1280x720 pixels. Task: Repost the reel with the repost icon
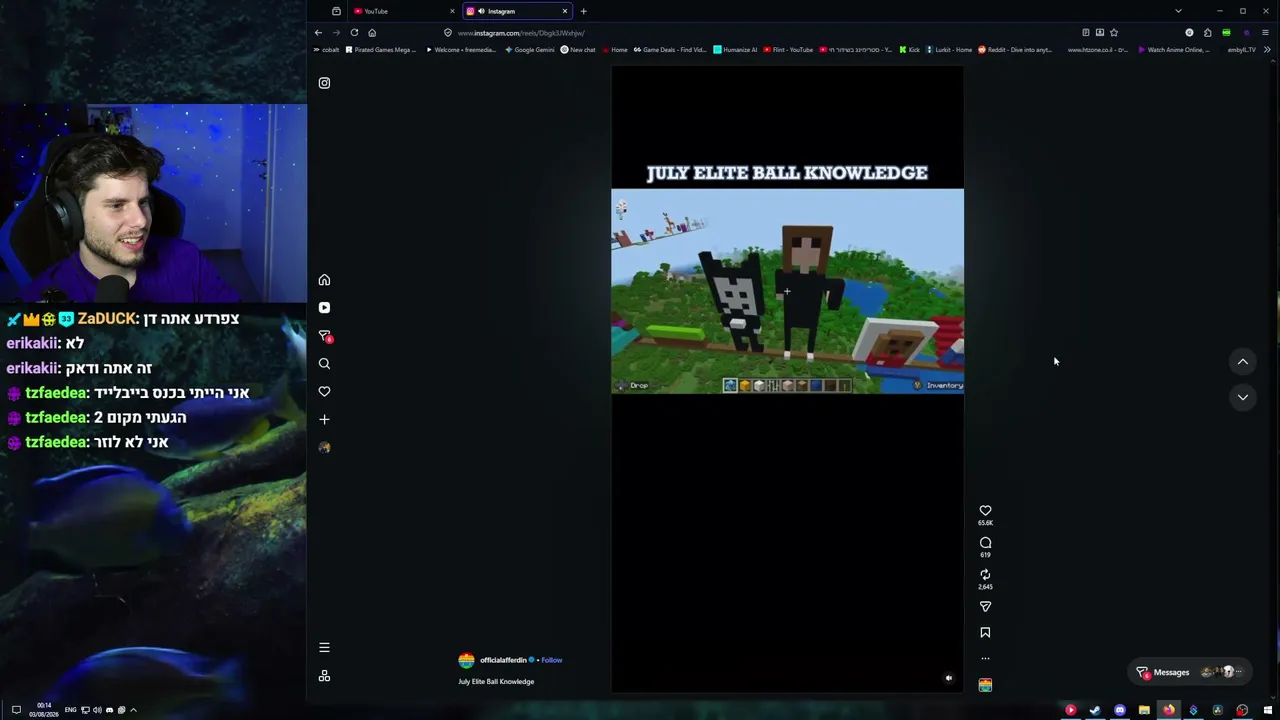coord(985,575)
